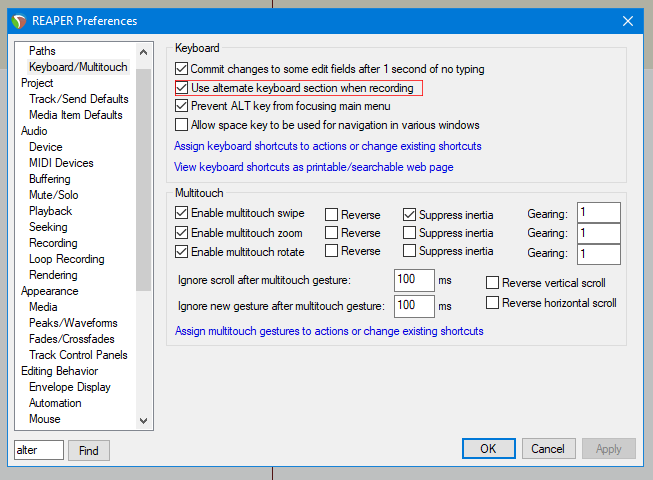Screen dimensions: 653x480
Task: Select 'MIDI Devices' in the category tree
Action: click(61, 163)
